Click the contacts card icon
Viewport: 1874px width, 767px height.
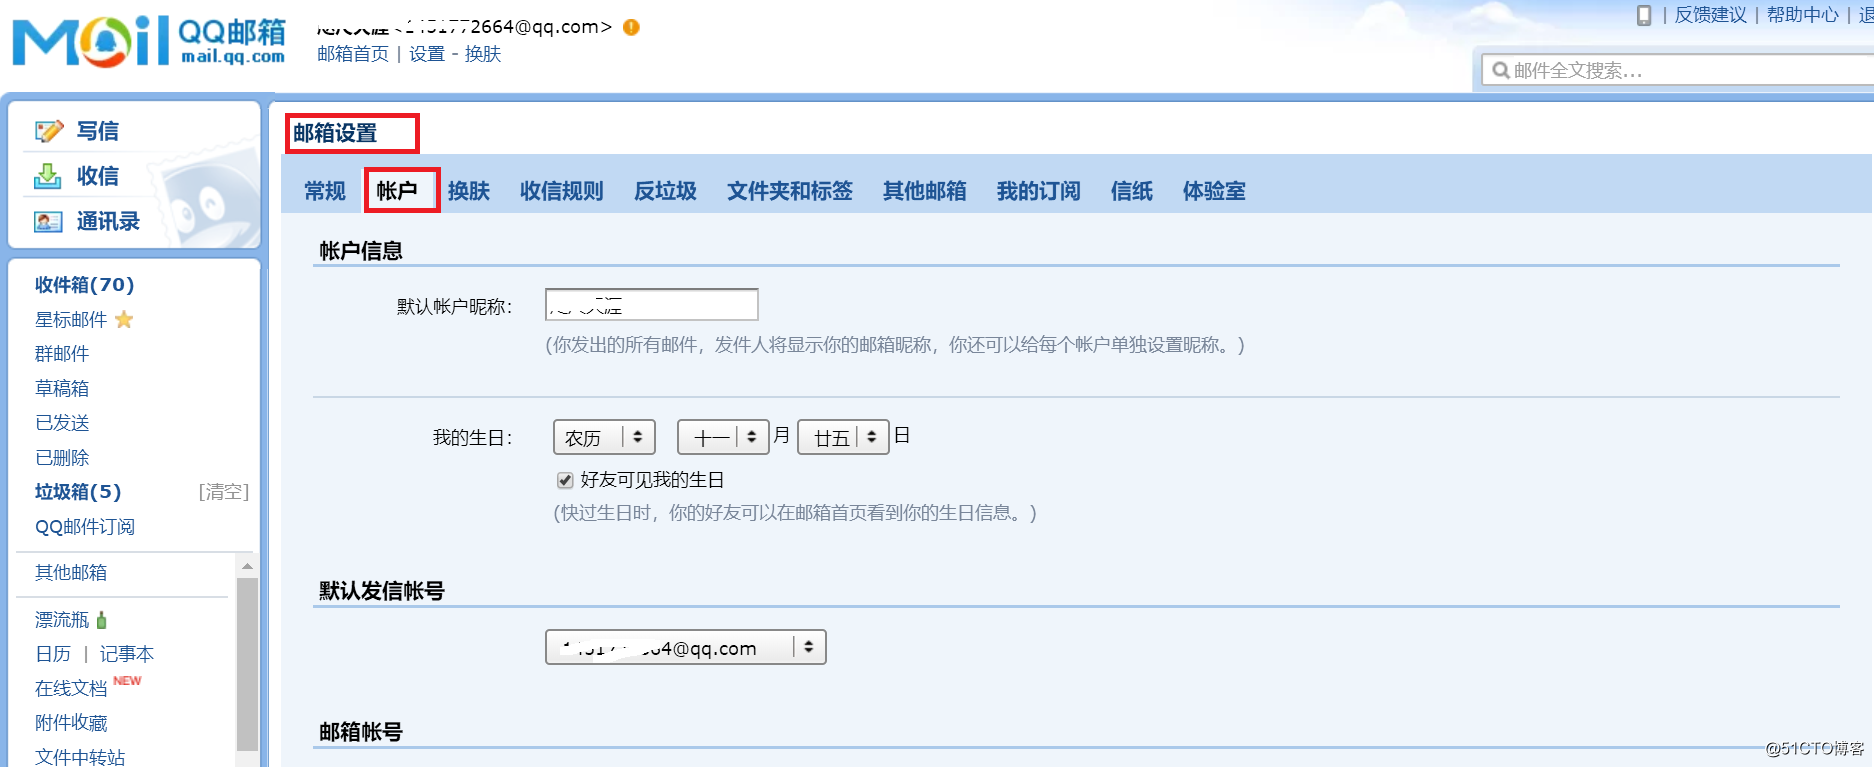pyautogui.click(x=48, y=222)
